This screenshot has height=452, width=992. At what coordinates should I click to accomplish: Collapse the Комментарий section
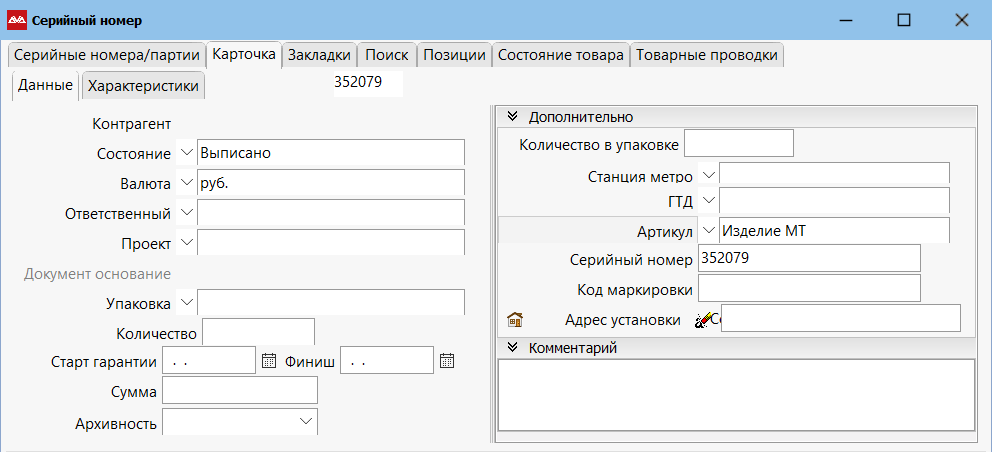pyautogui.click(x=512, y=348)
